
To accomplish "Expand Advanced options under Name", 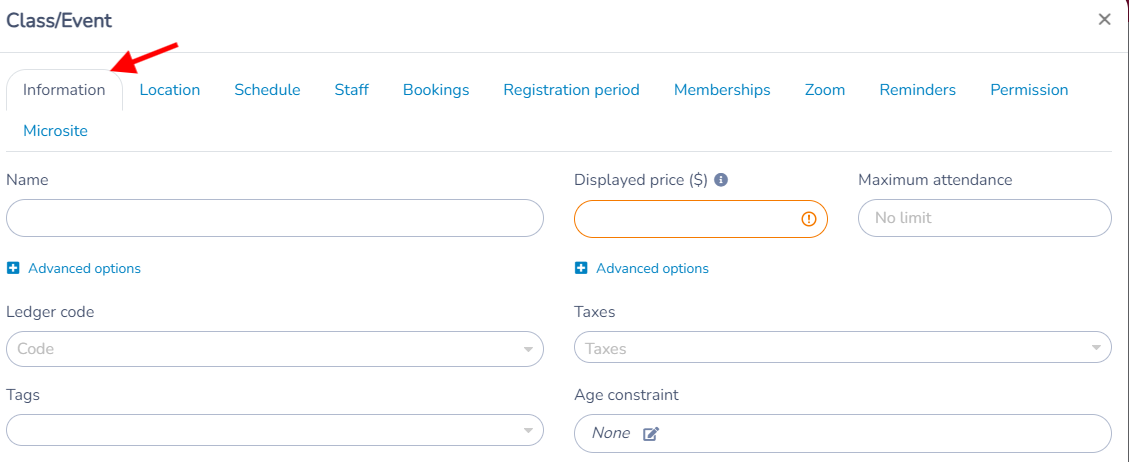I will [84, 268].
